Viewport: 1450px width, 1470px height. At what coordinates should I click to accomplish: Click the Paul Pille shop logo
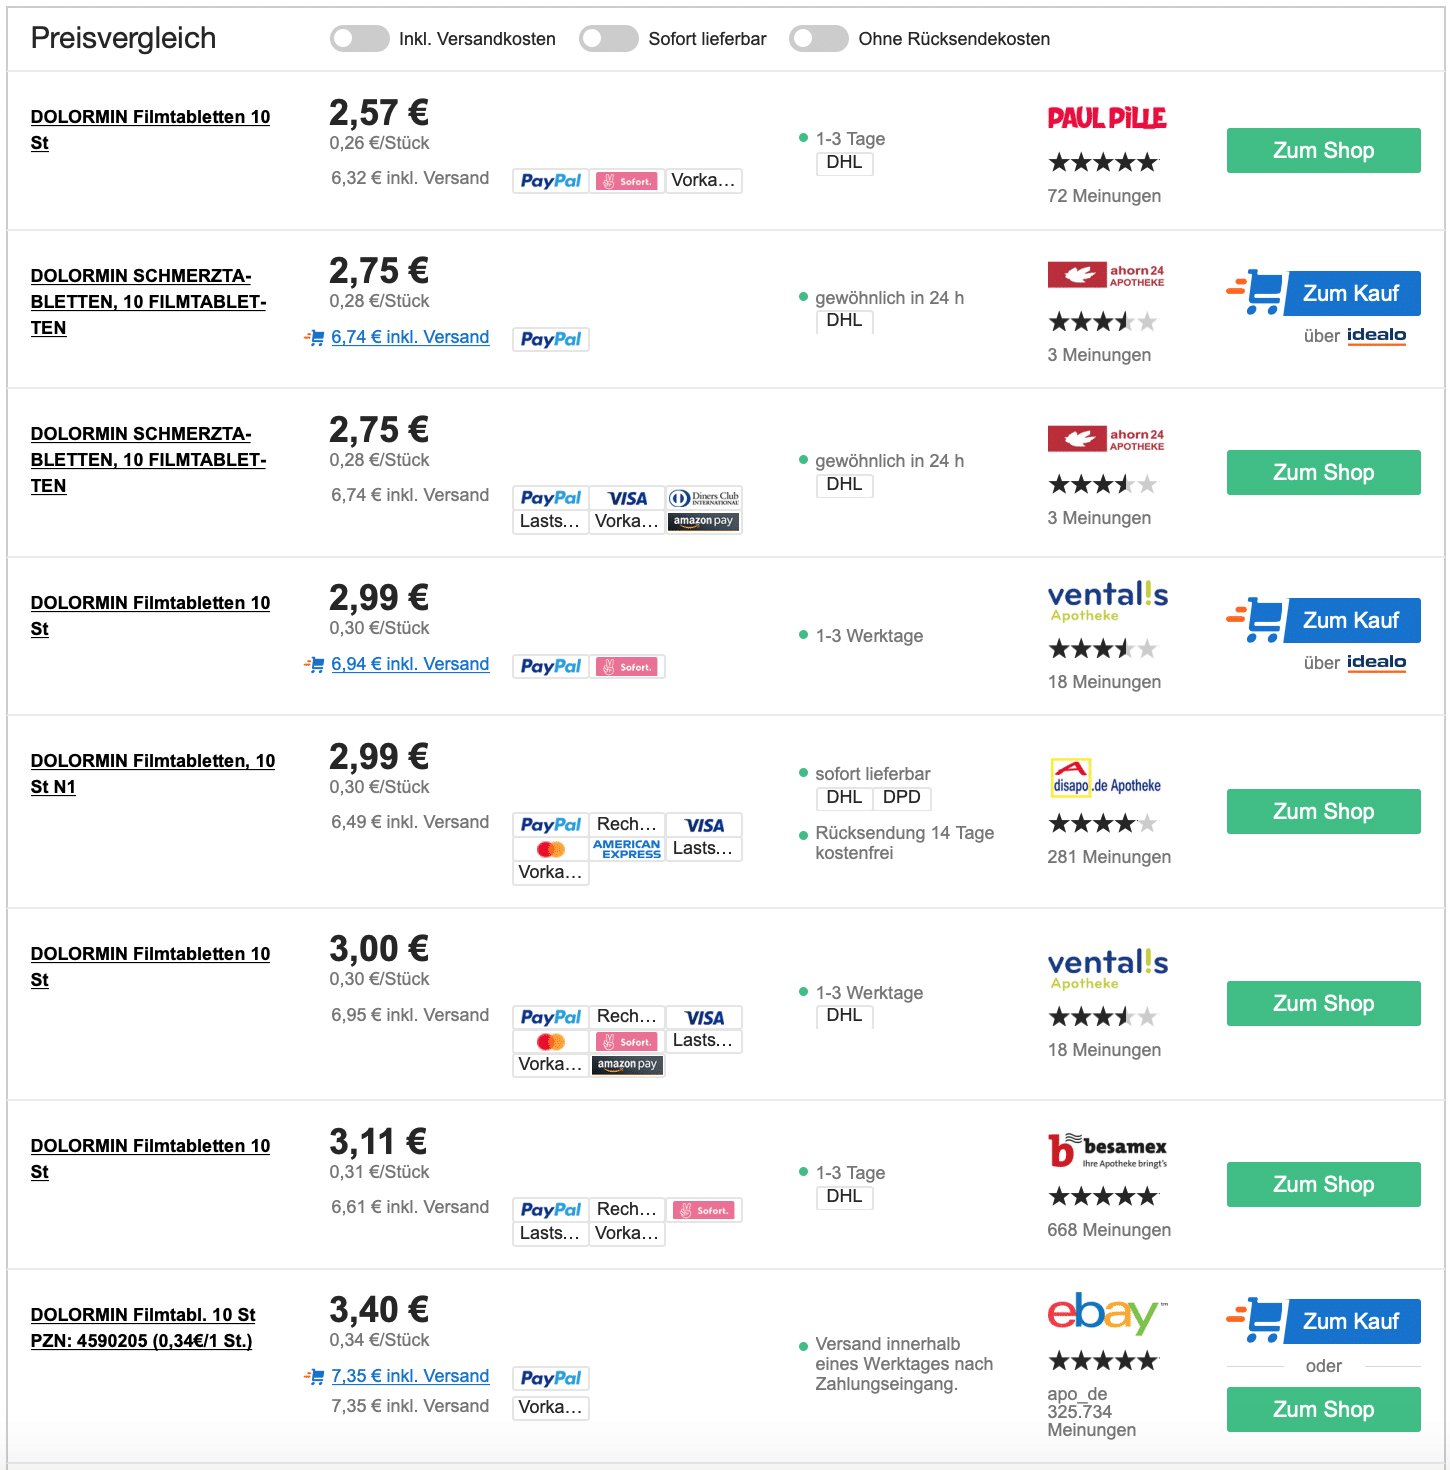click(x=1107, y=118)
